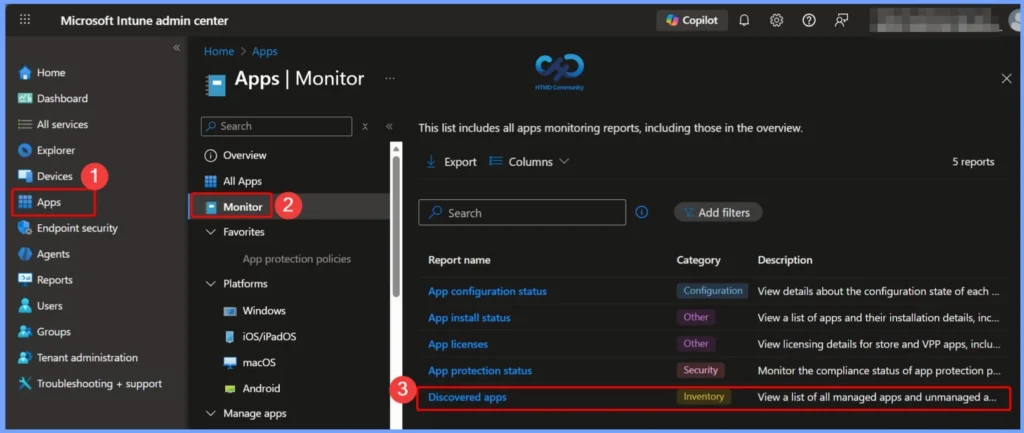Open the app launcher waffle icon
The image size is (1024, 433).
click(x=25, y=20)
